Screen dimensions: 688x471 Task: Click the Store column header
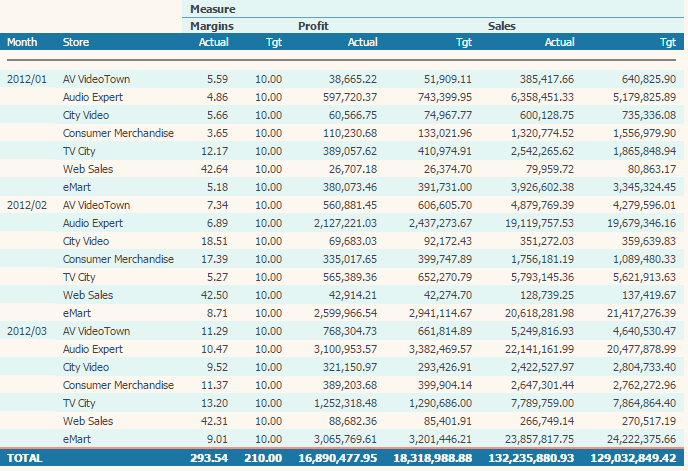[75, 43]
